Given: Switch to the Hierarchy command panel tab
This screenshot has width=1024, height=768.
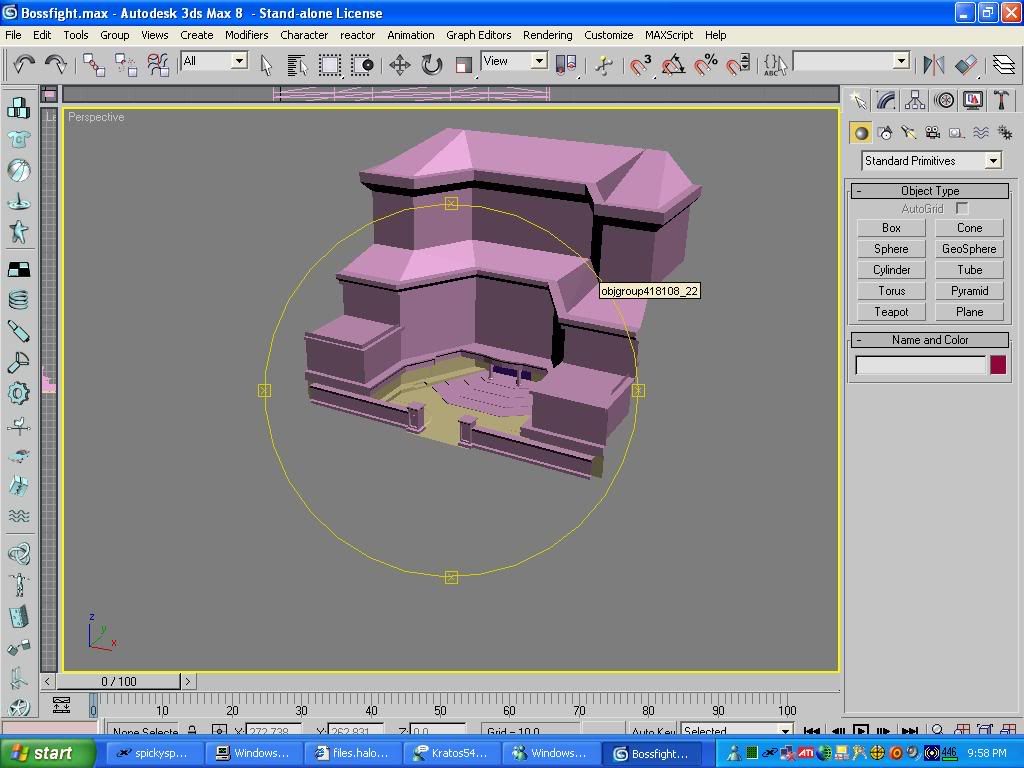Looking at the screenshot, I should coord(915,101).
